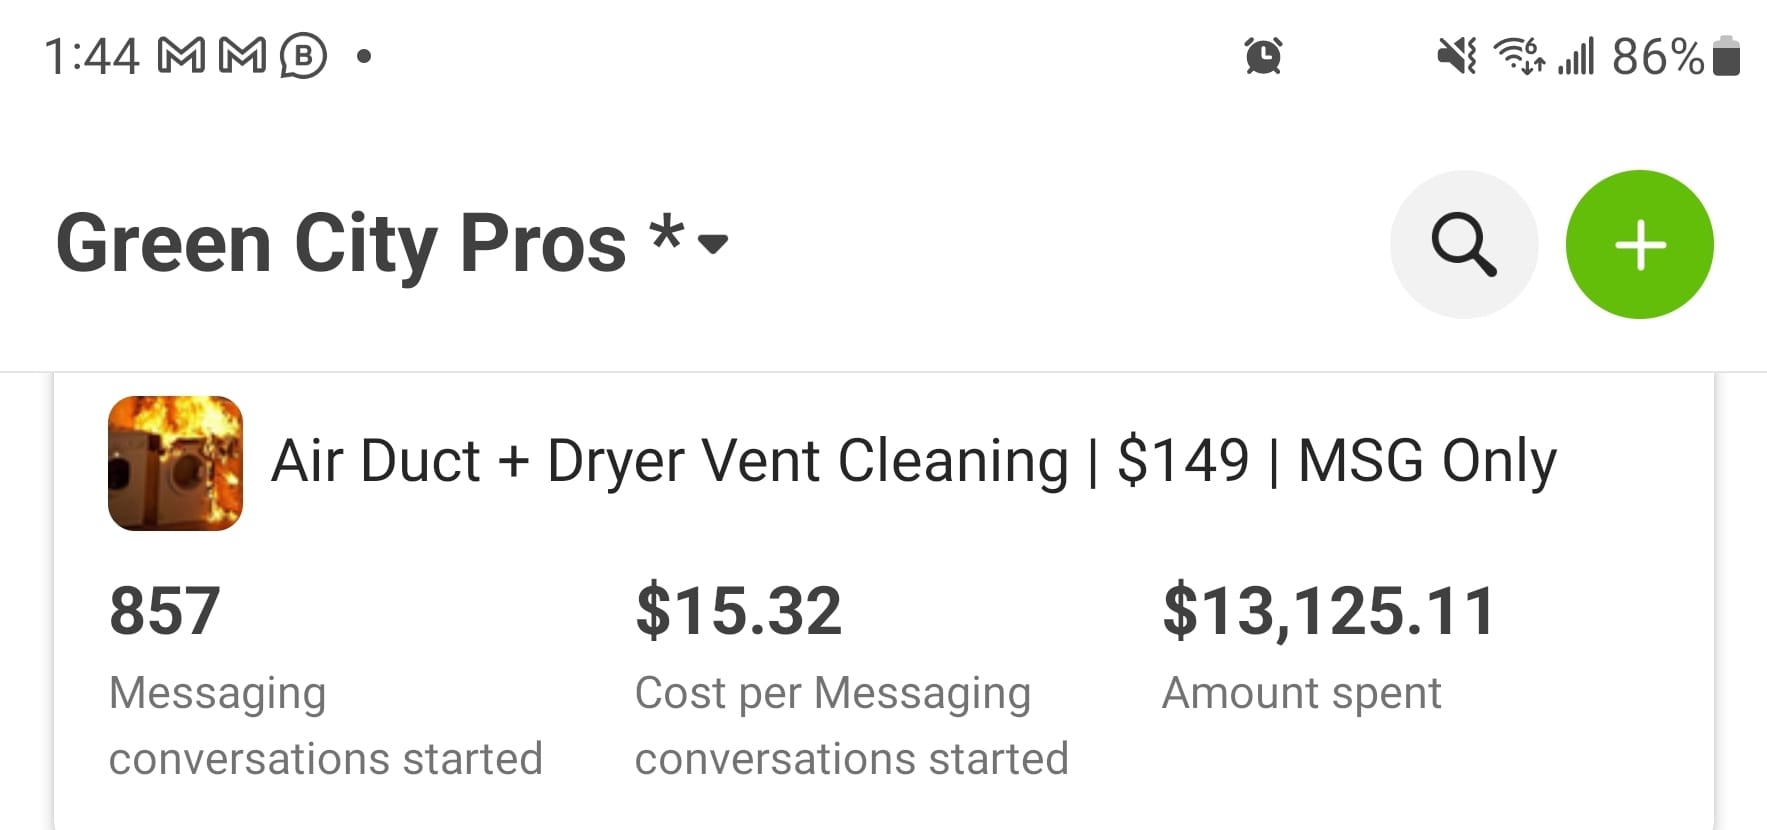1767x830 pixels.
Task: Tap the Green City Pros account title
Action: click(x=340, y=244)
